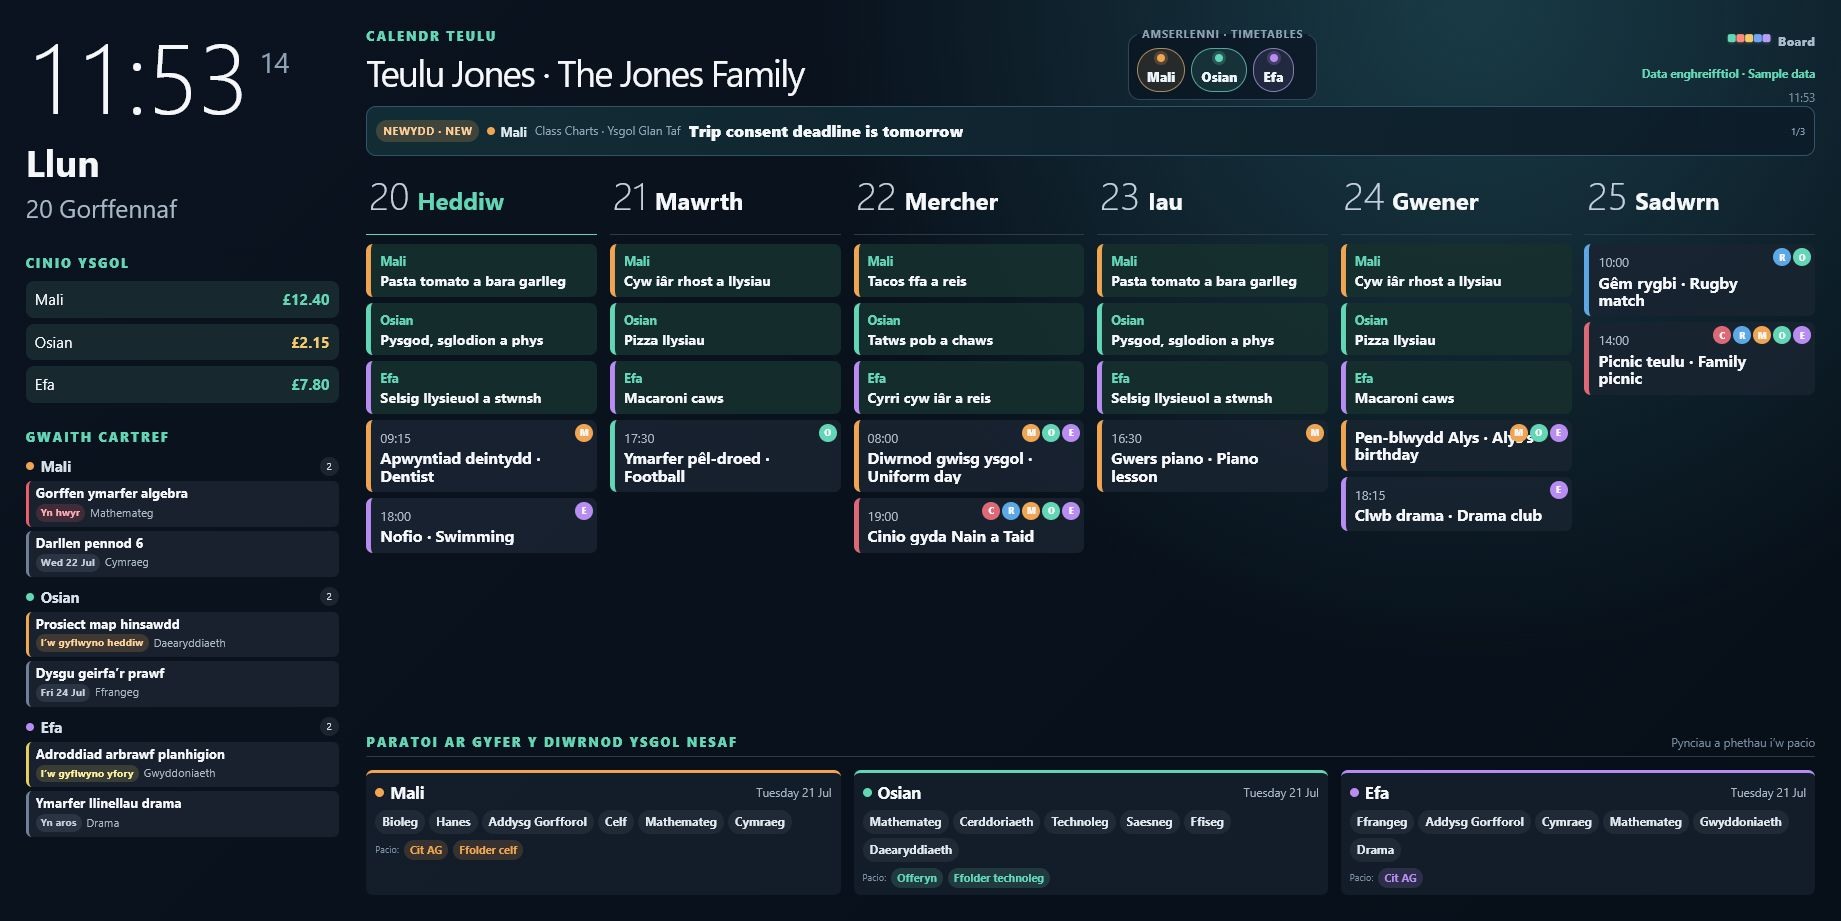Click the Board colored-dots icon
Screen dimensions: 1841x921
pyautogui.click(x=1749, y=39)
